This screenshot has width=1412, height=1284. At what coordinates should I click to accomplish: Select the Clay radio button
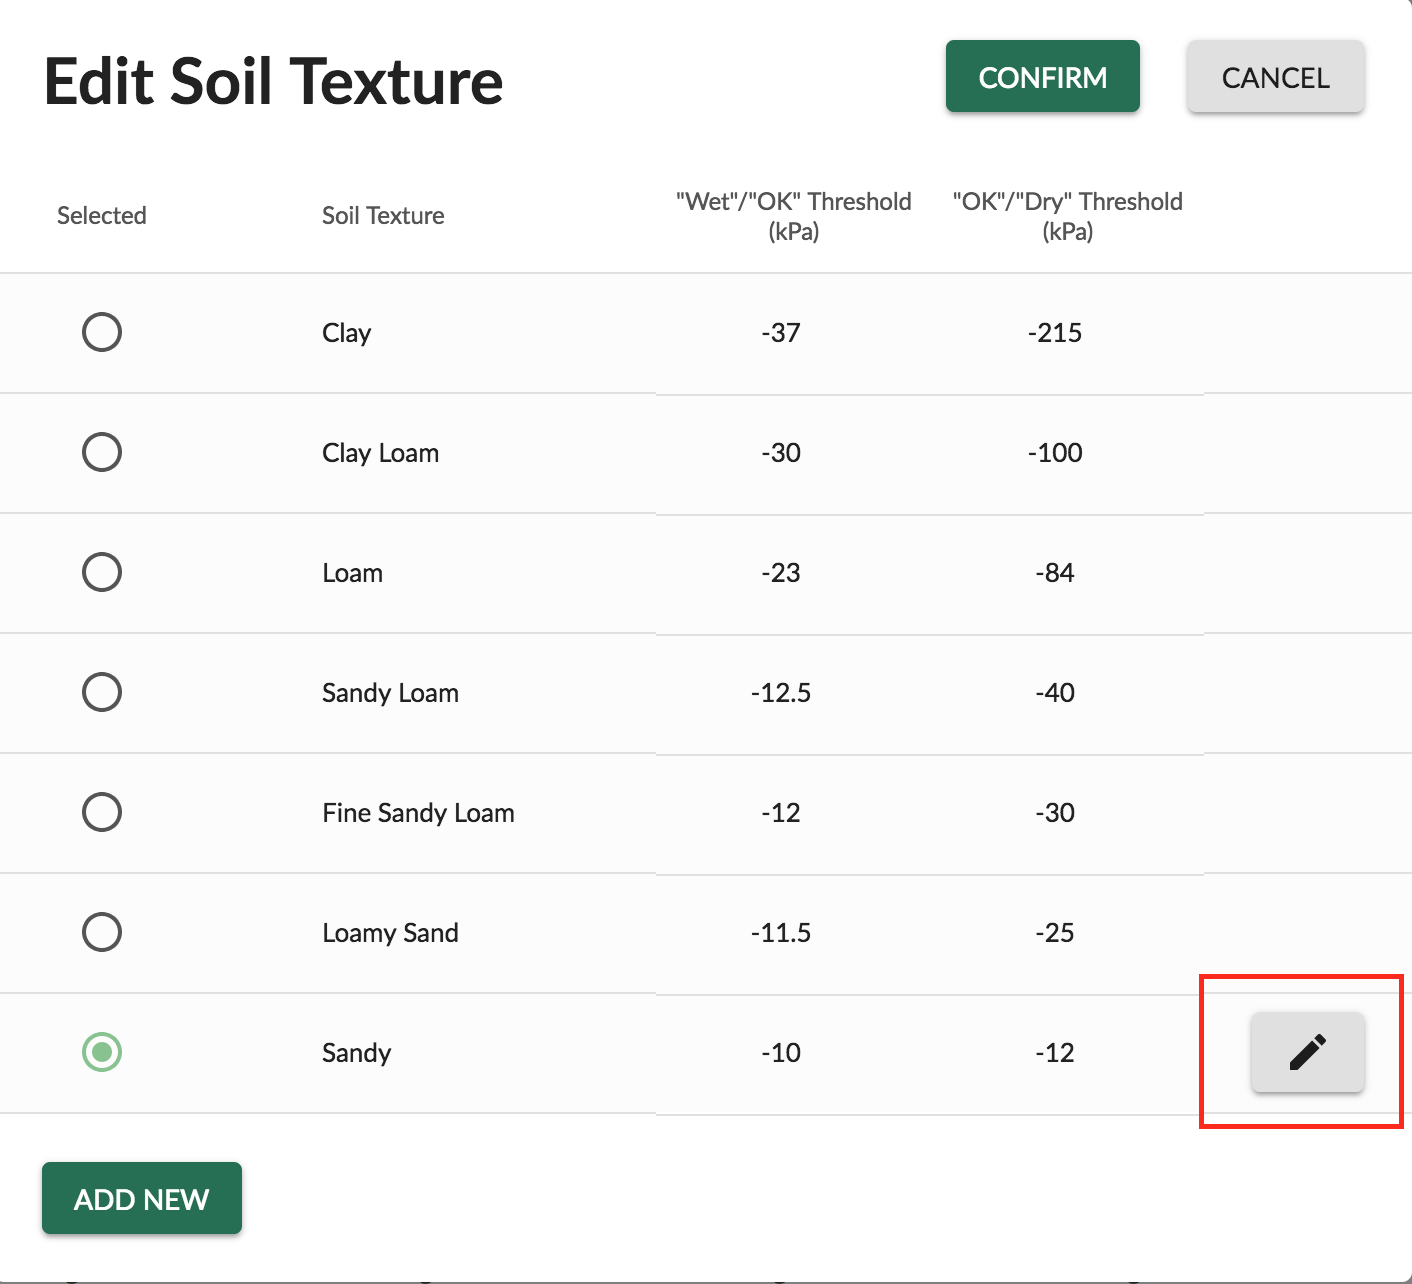102,332
